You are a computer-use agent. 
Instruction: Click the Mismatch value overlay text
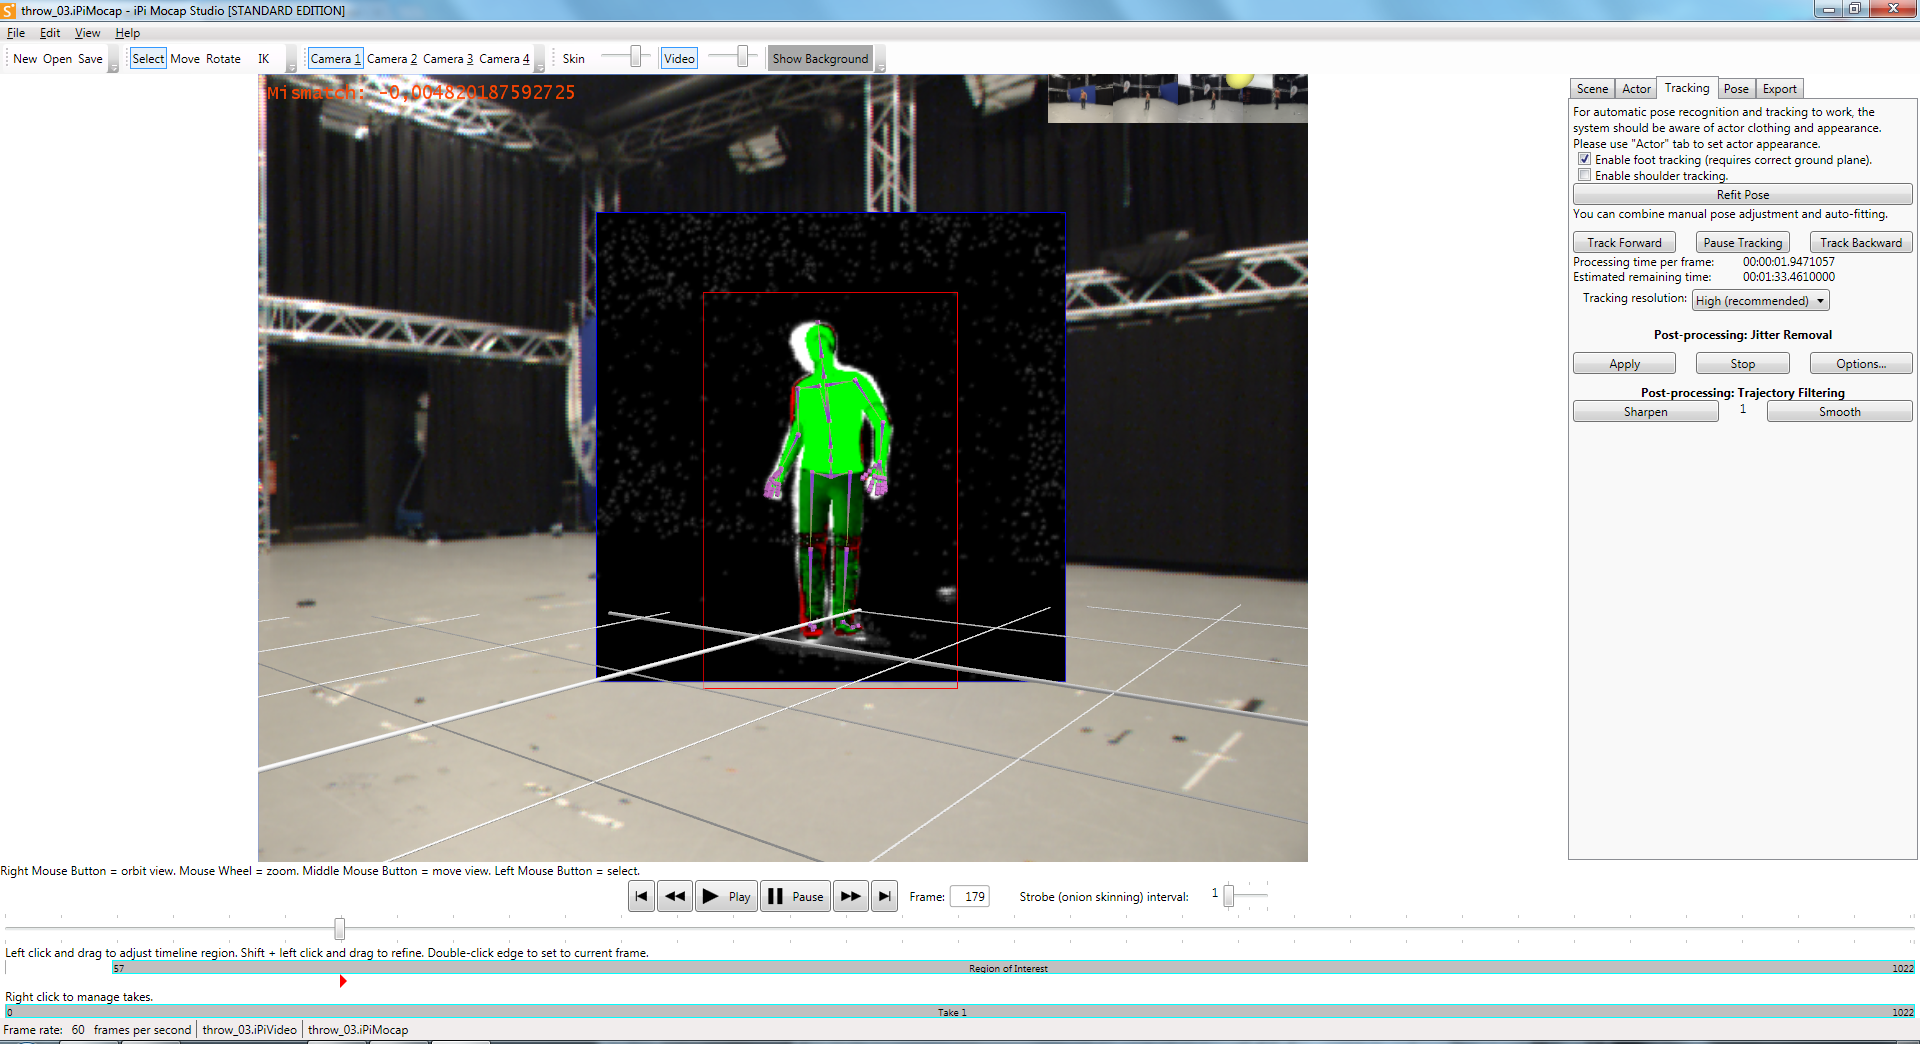coord(421,93)
